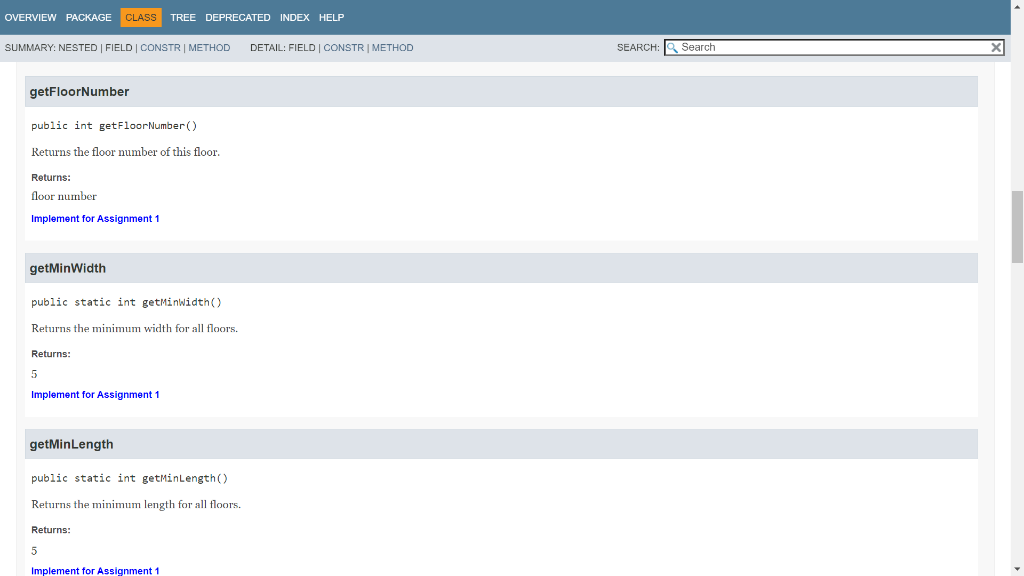Click the scrollbar down arrow
The image size is (1024, 576).
coord(1016,569)
